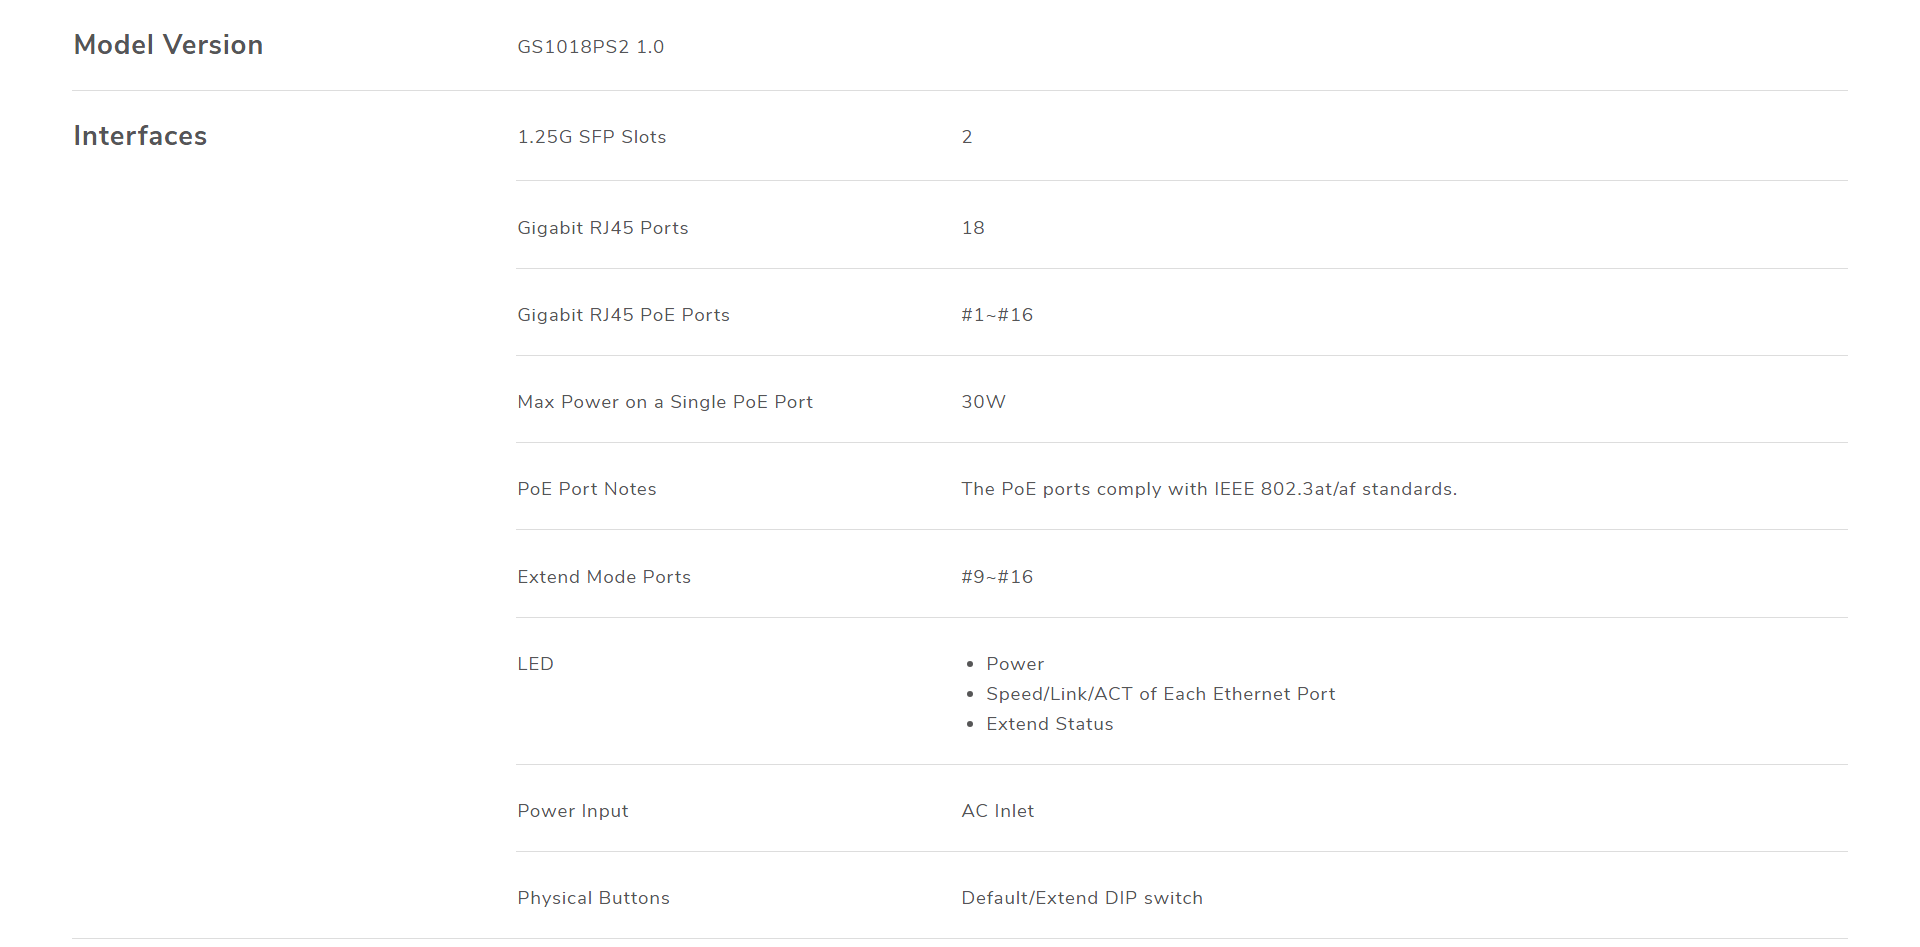
Task: Click Max Power on a Single PoE Port
Action: [665, 402]
